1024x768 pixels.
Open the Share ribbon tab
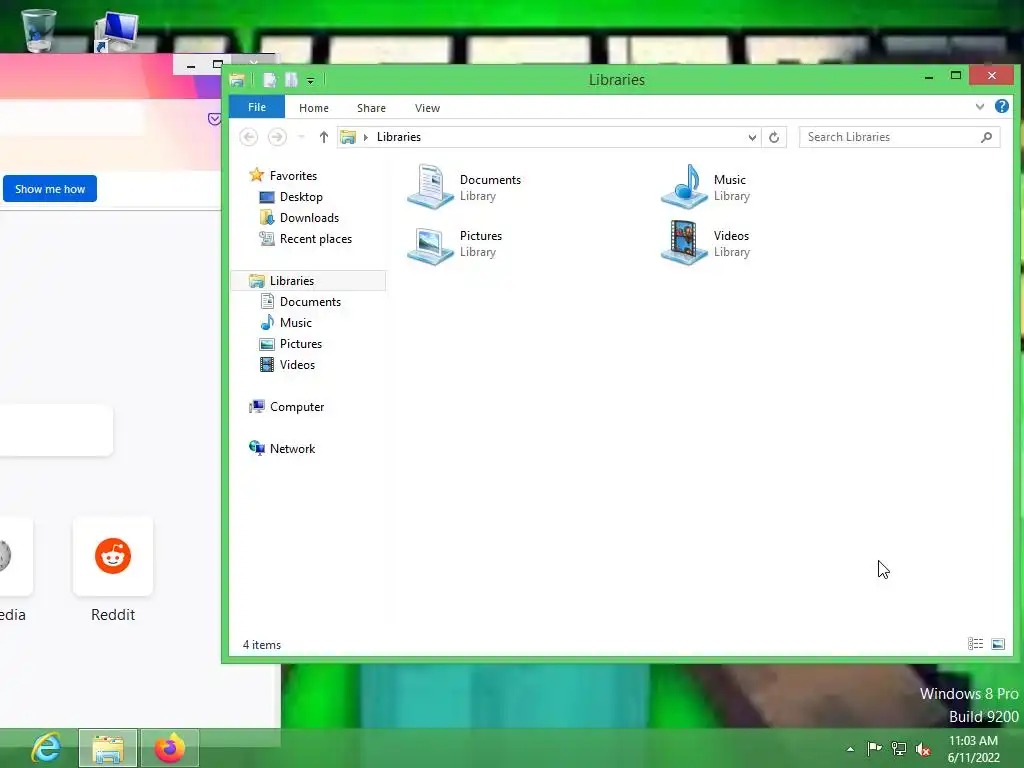pos(372,108)
